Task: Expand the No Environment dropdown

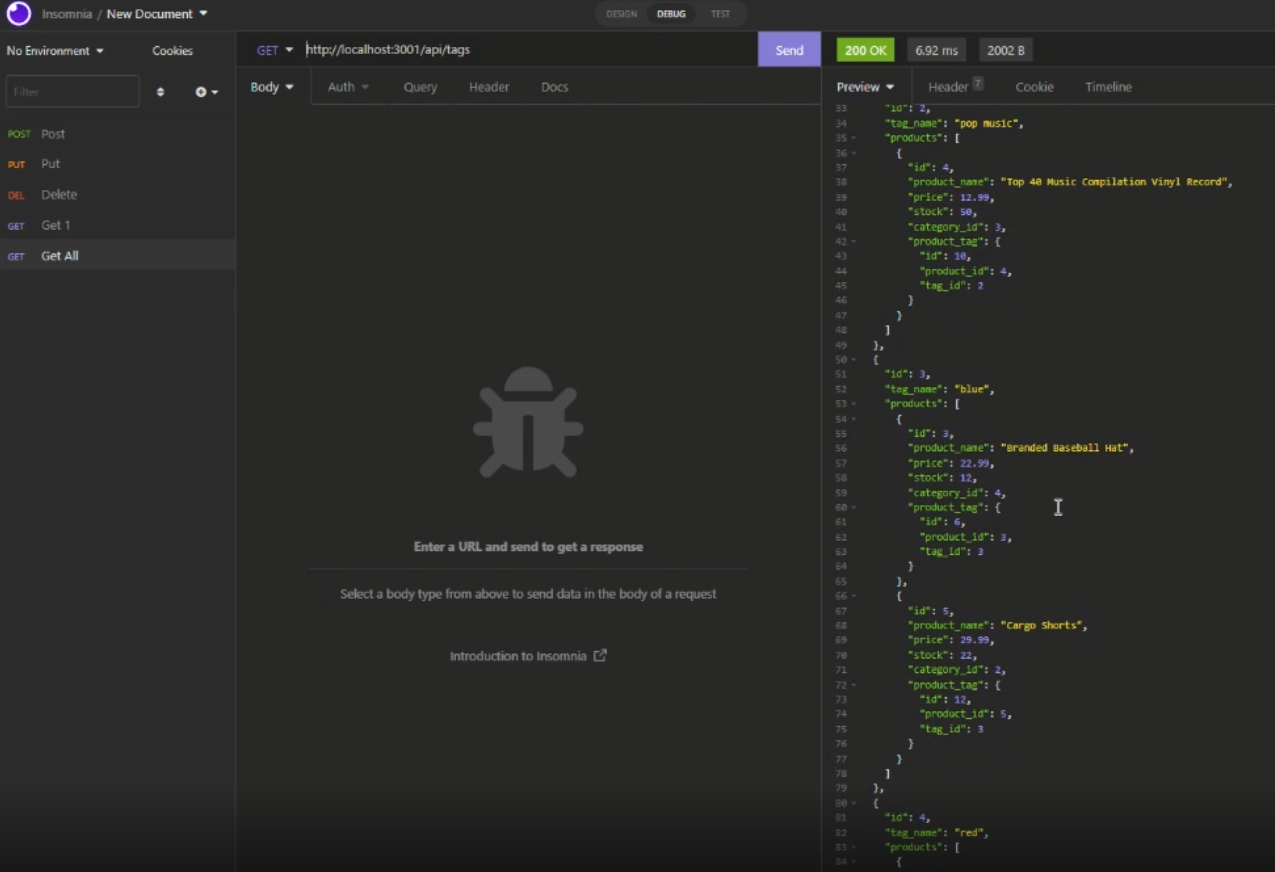Action: (55, 51)
